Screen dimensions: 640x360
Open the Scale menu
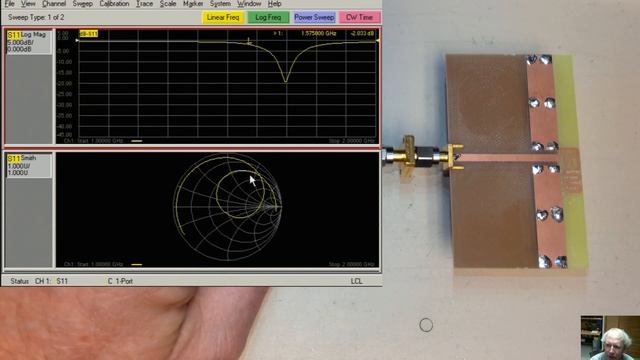[x=168, y=4]
